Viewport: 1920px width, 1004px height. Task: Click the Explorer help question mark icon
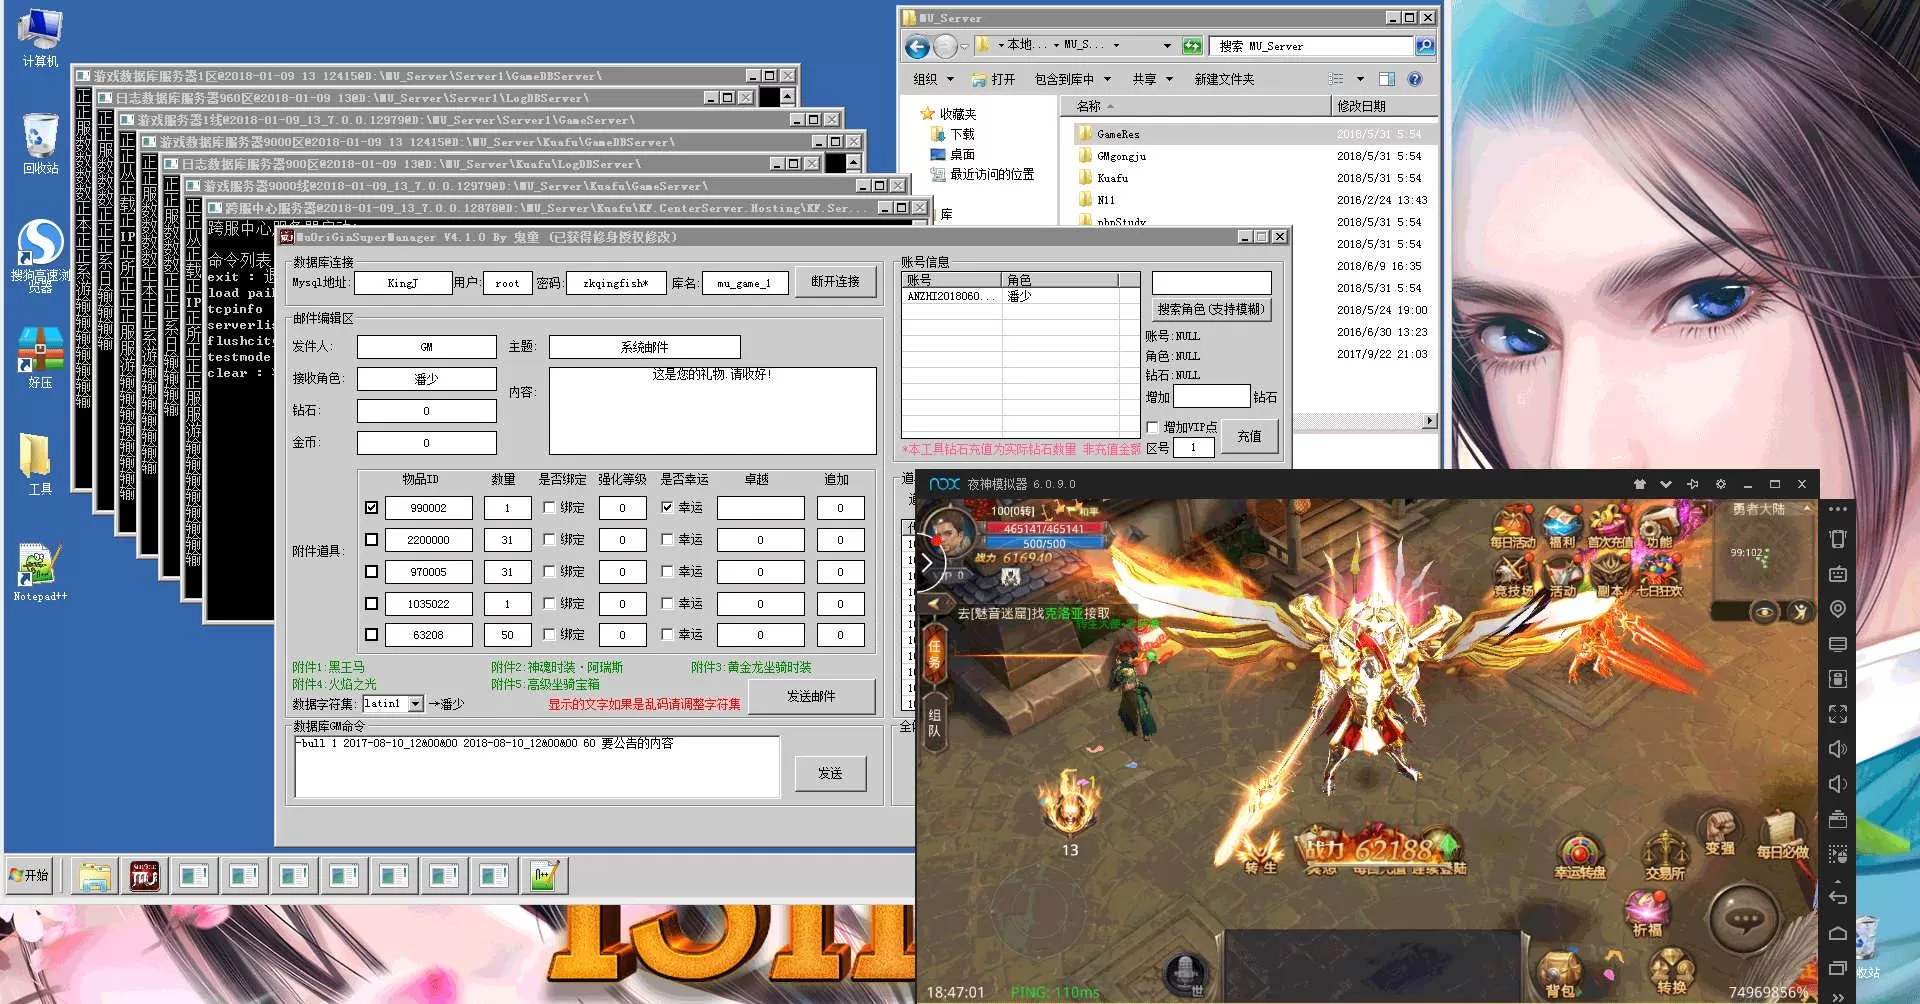click(1415, 79)
